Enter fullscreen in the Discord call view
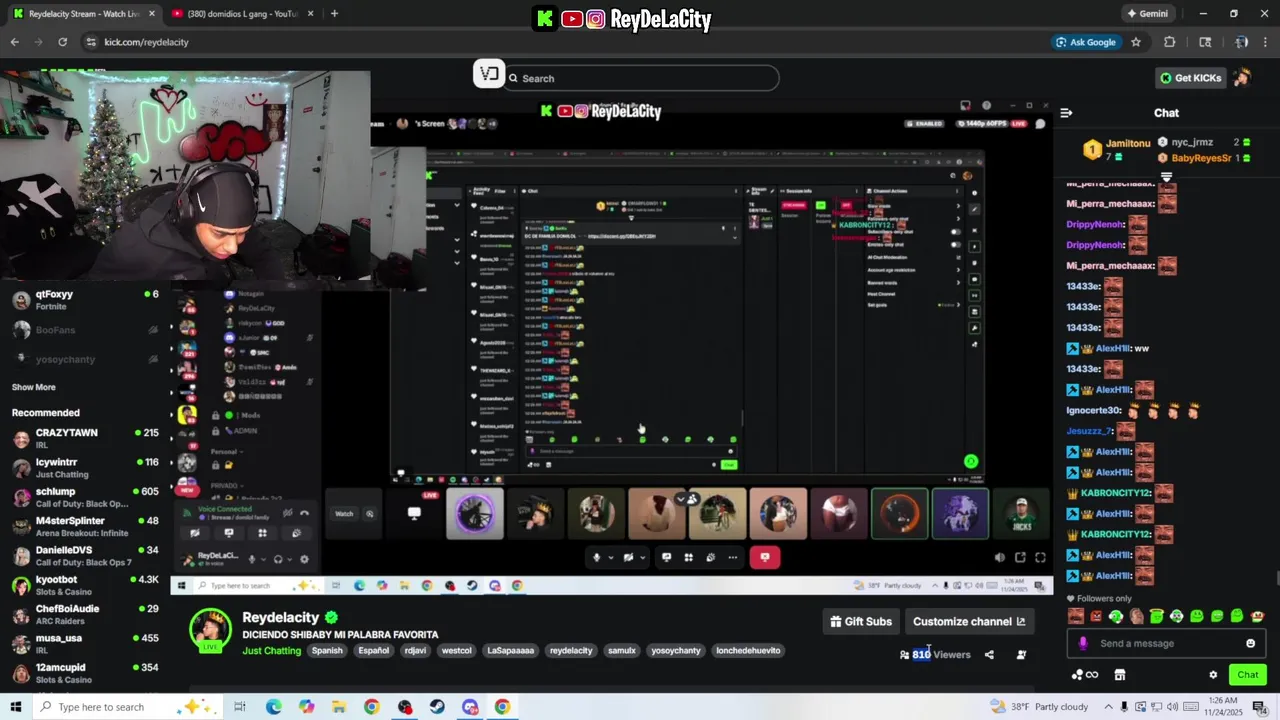This screenshot has width=1280, height=720. point(1040,558)
